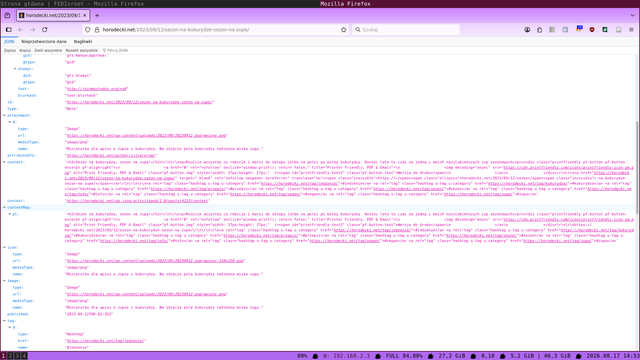Switch to workspace 3 in status bar

(x=17, y=356)
